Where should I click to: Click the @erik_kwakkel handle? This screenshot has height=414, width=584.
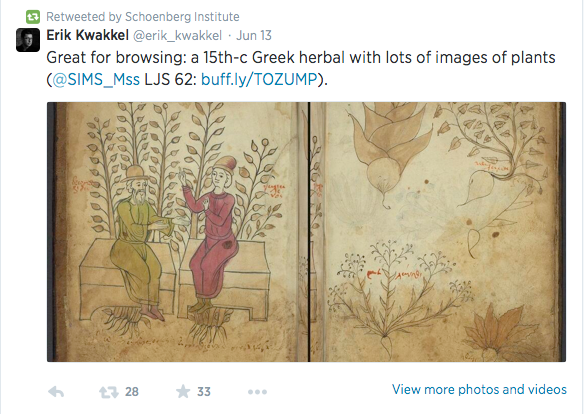click(177, 36)
